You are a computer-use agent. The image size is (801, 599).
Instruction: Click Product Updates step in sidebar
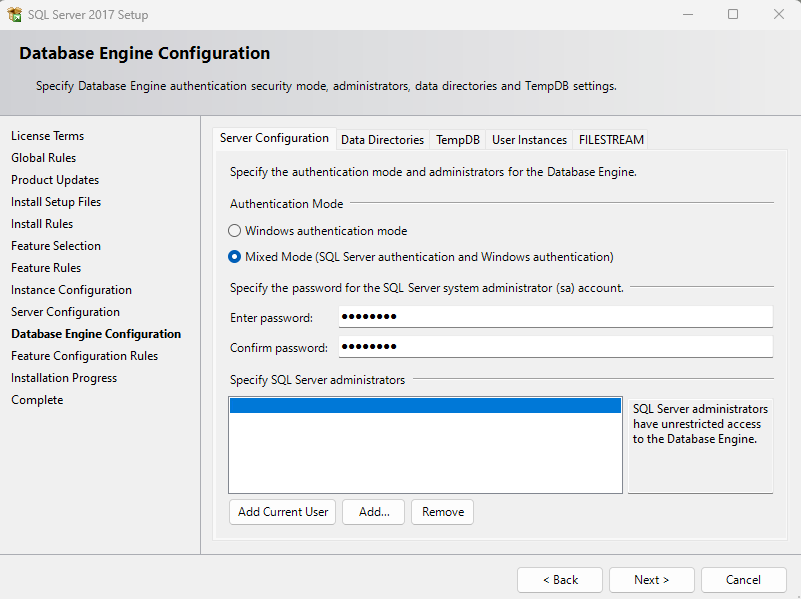pyautogui.click(x=55, y=180)
